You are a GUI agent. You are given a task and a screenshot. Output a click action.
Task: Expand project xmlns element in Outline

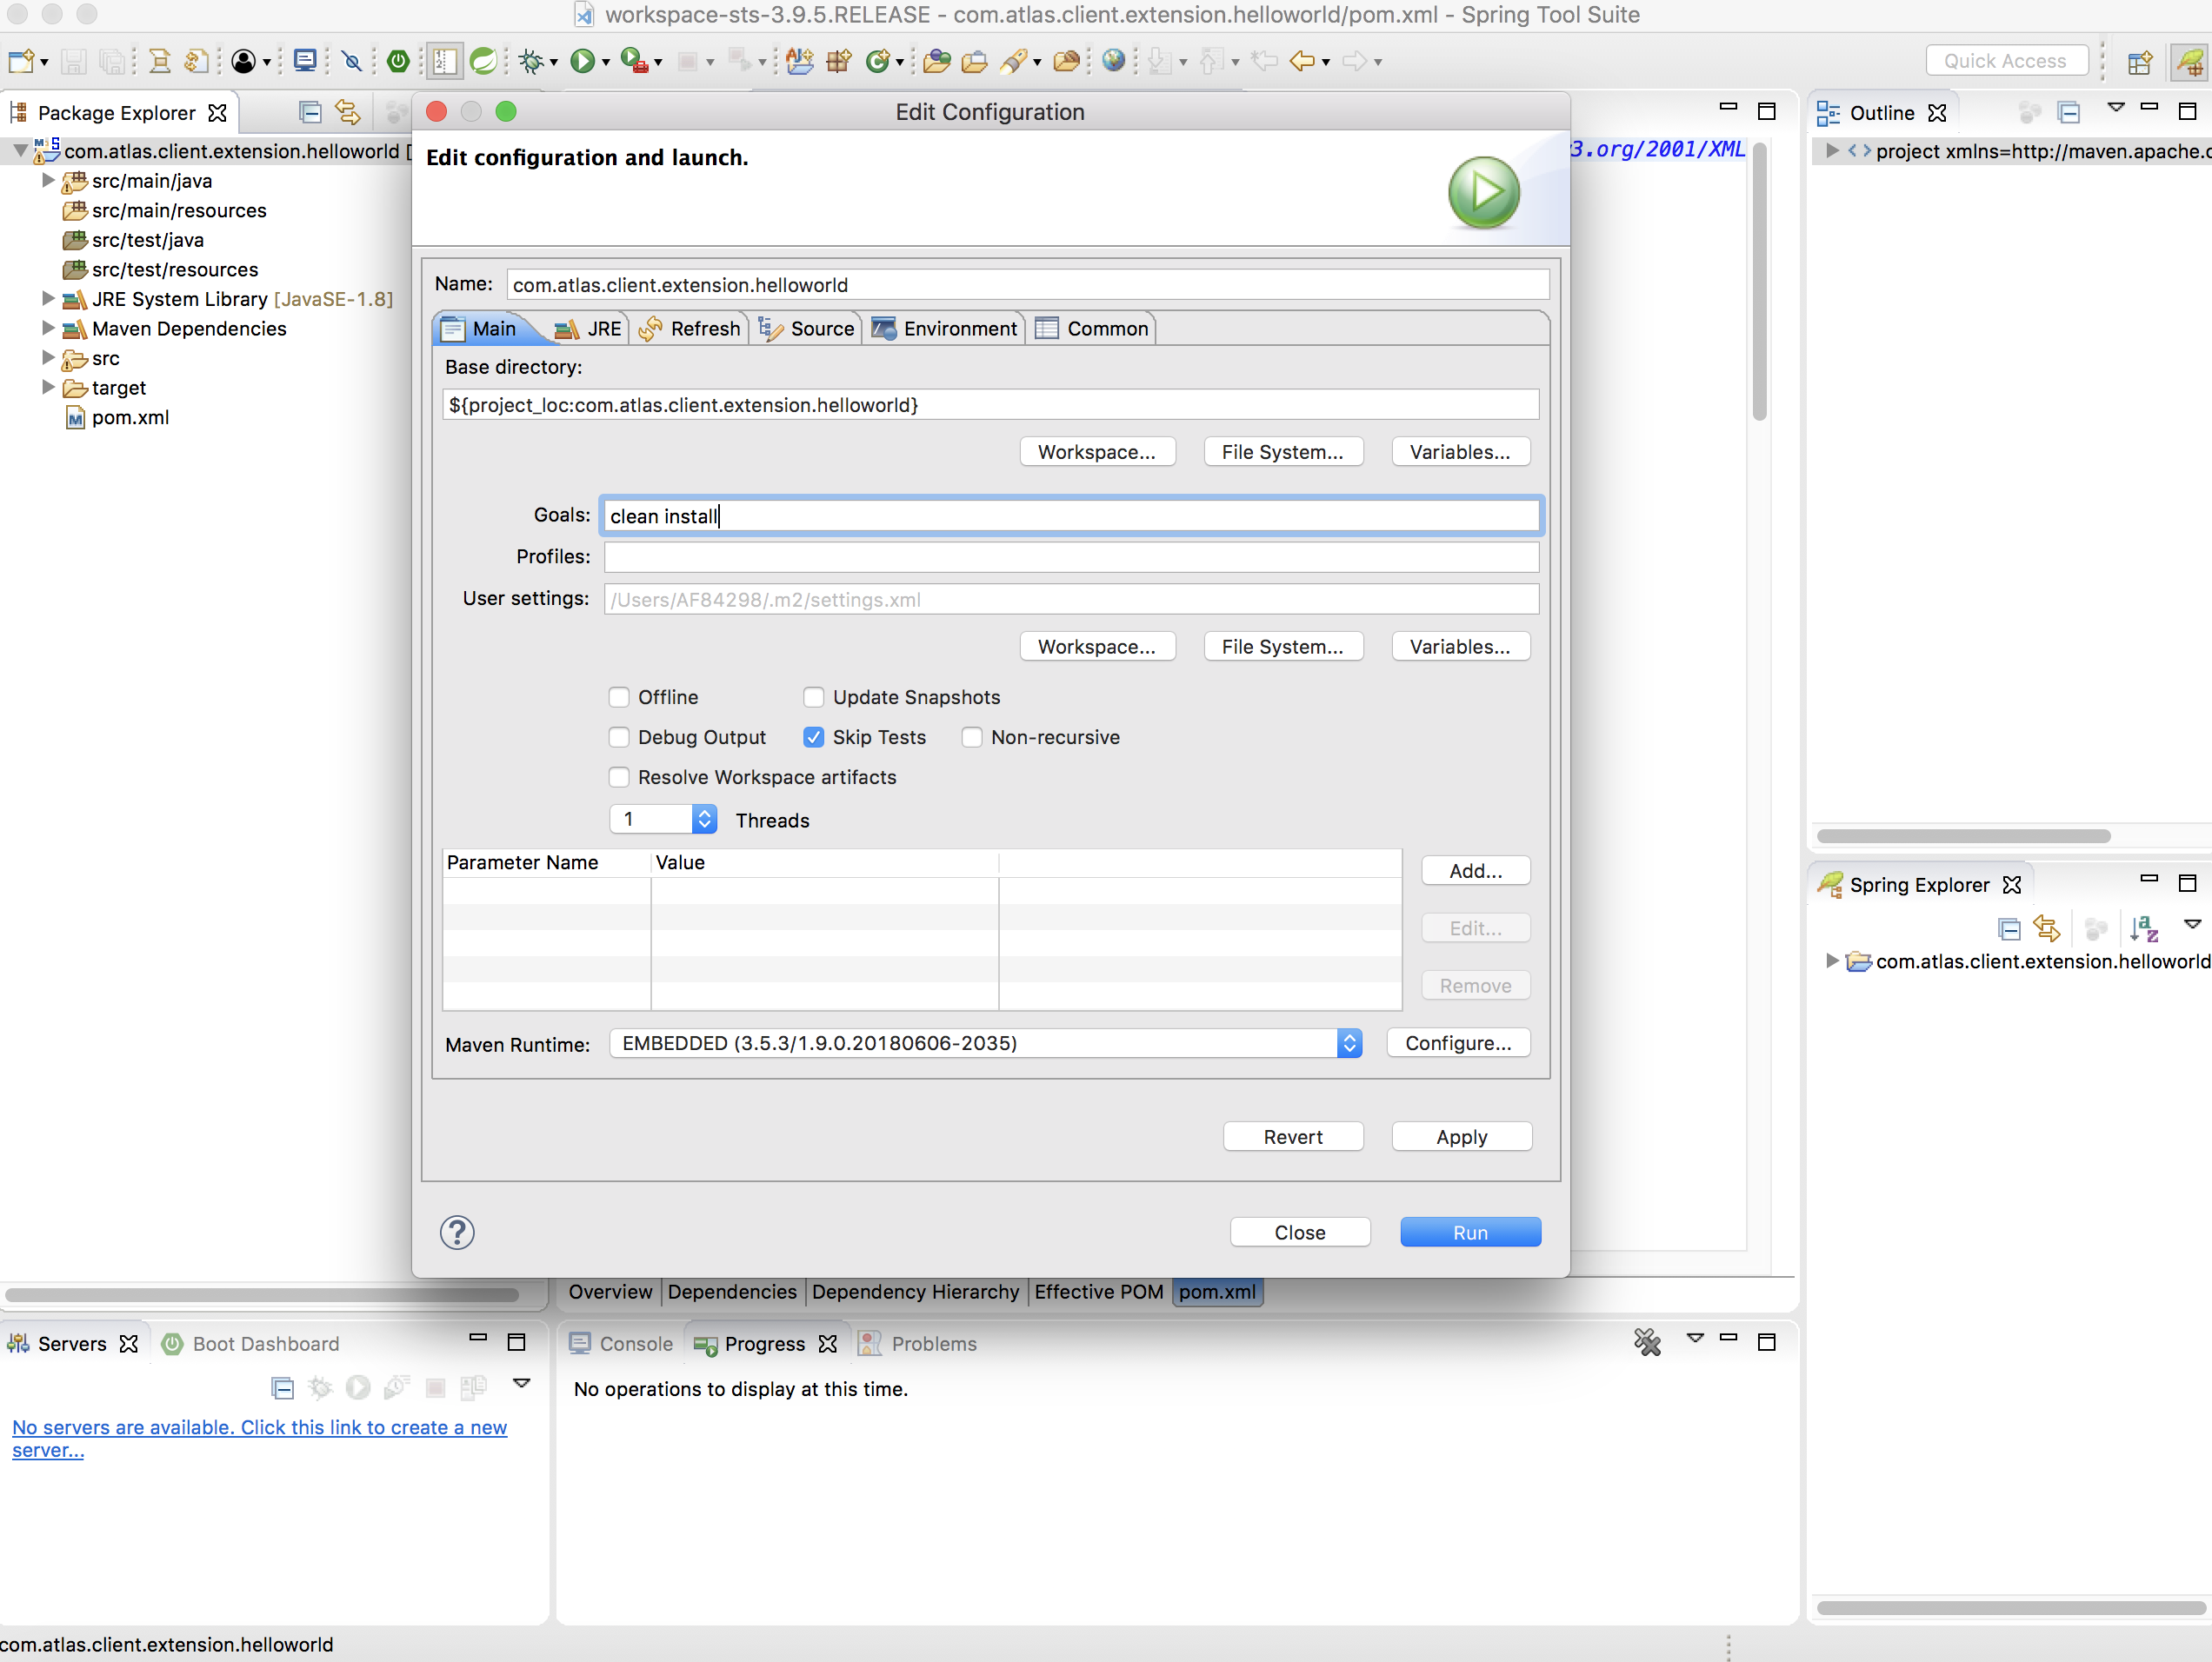coord(1832,151)
